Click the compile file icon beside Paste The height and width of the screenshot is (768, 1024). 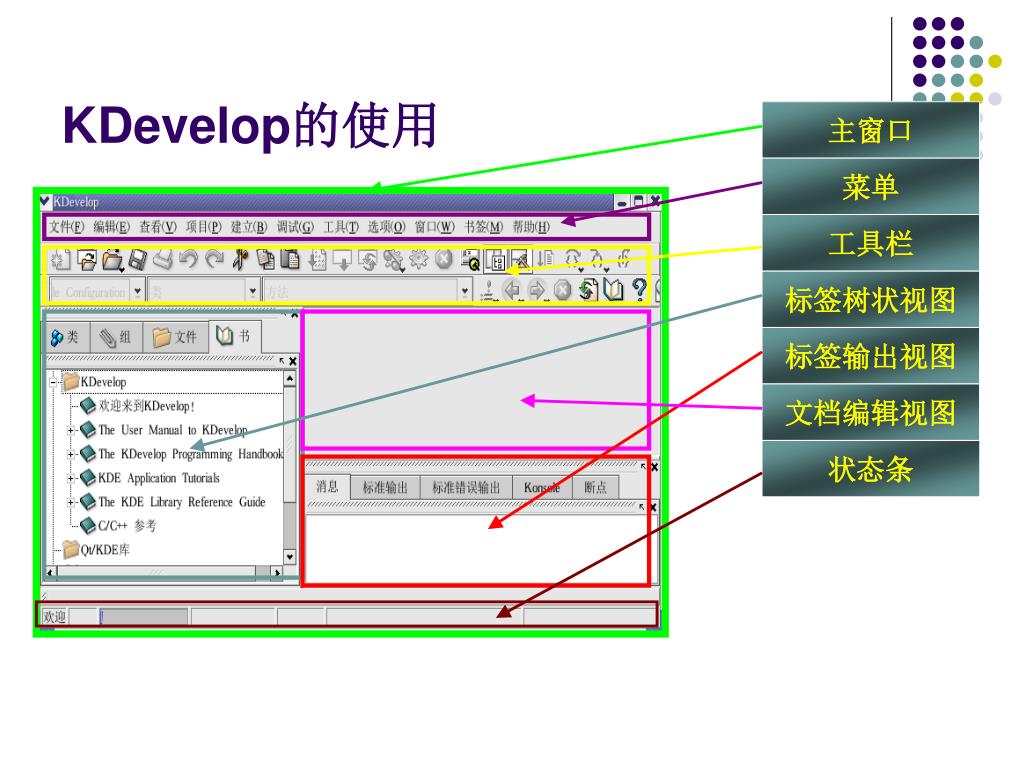pos(318,260)
